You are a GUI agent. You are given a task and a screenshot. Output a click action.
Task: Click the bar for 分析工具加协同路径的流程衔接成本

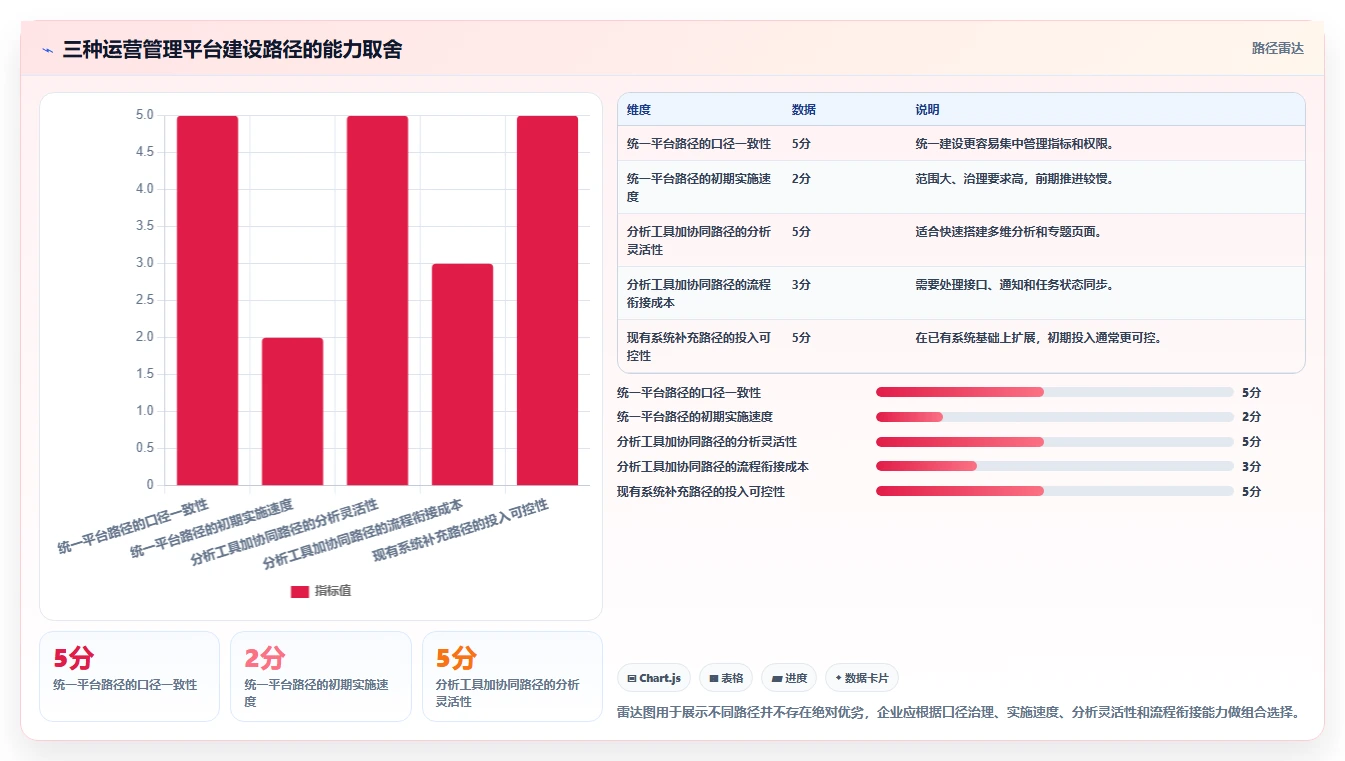(463, 375)
